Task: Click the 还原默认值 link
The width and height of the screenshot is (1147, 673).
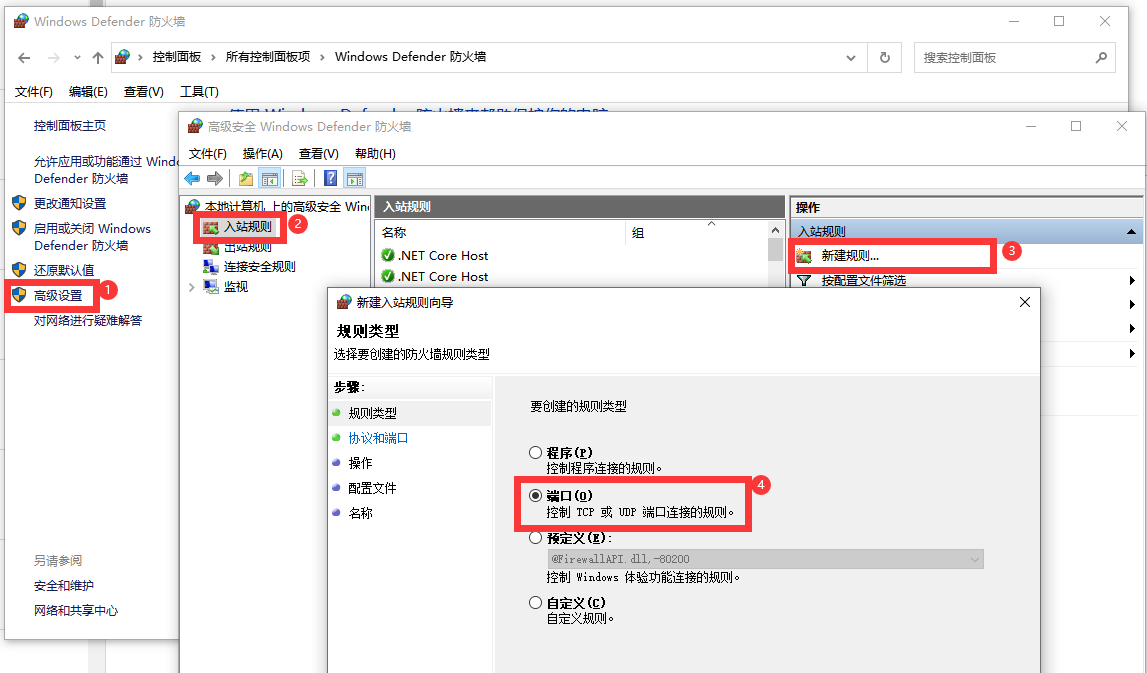Action: 64,270
